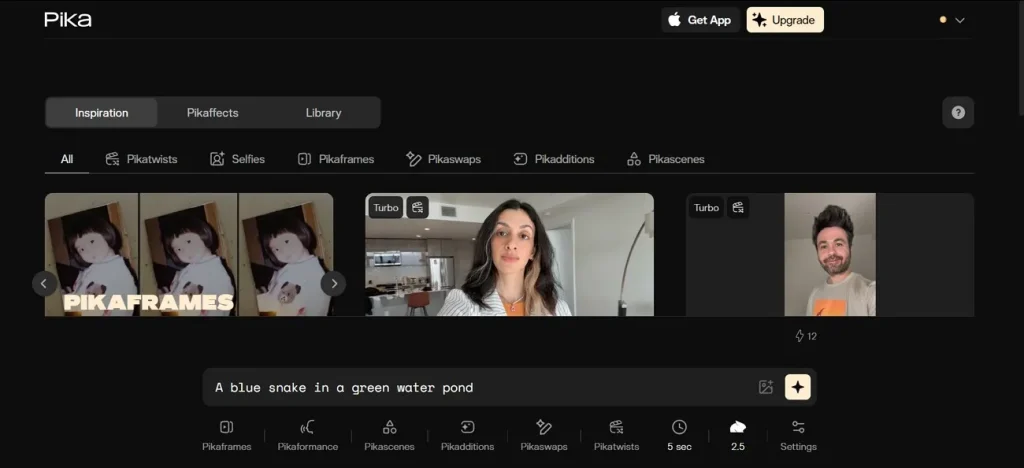
Task: Click the Get App button
Action: [x=700, y=20]
